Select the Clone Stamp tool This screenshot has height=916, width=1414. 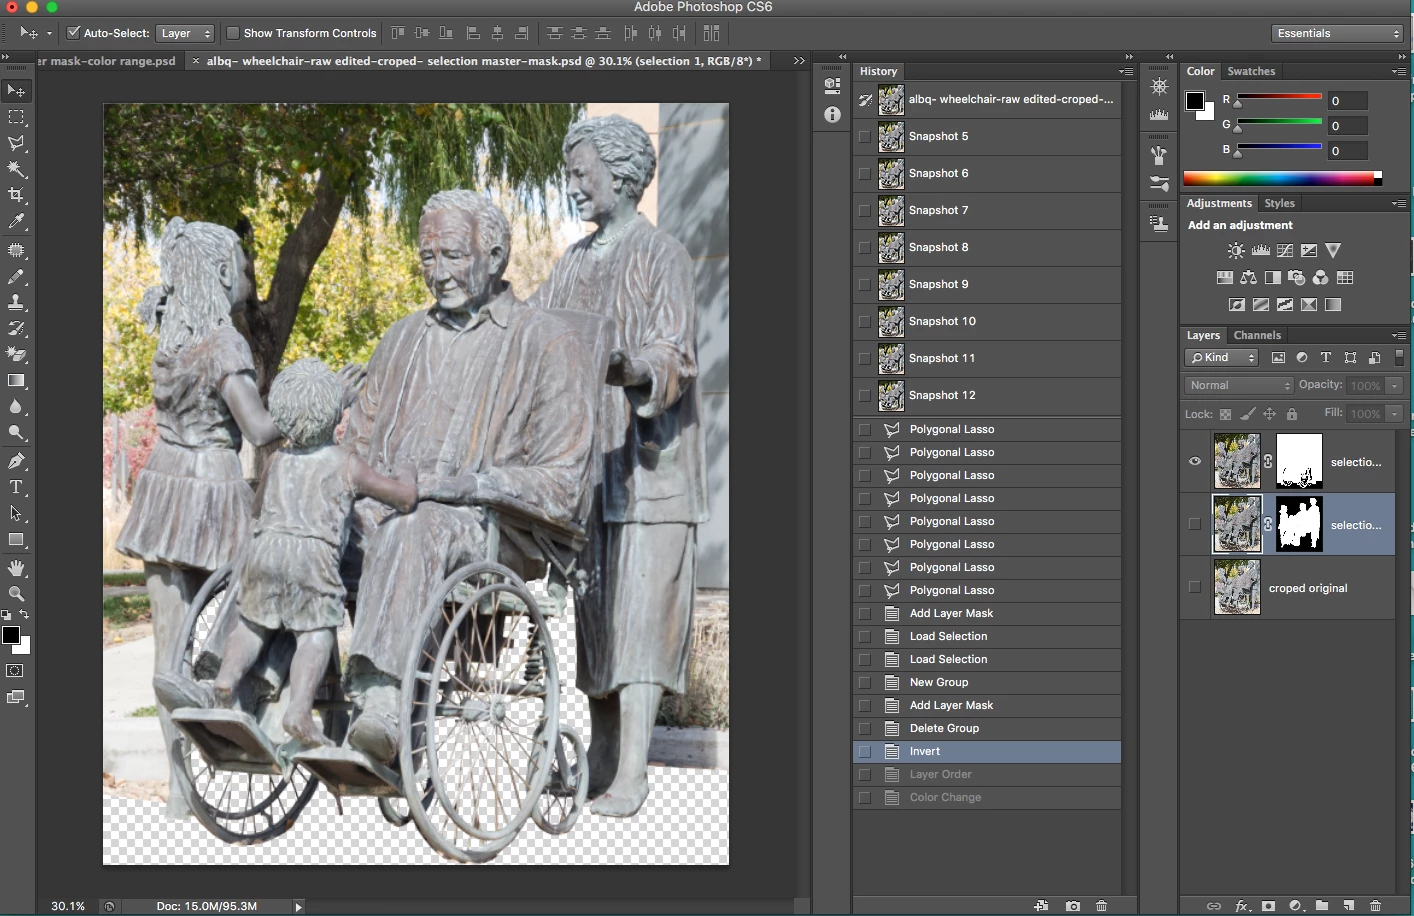click(16, 302)
